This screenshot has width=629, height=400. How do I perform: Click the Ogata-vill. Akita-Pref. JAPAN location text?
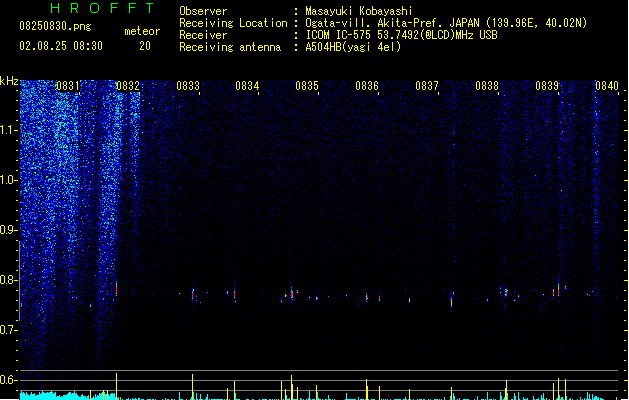446,23
